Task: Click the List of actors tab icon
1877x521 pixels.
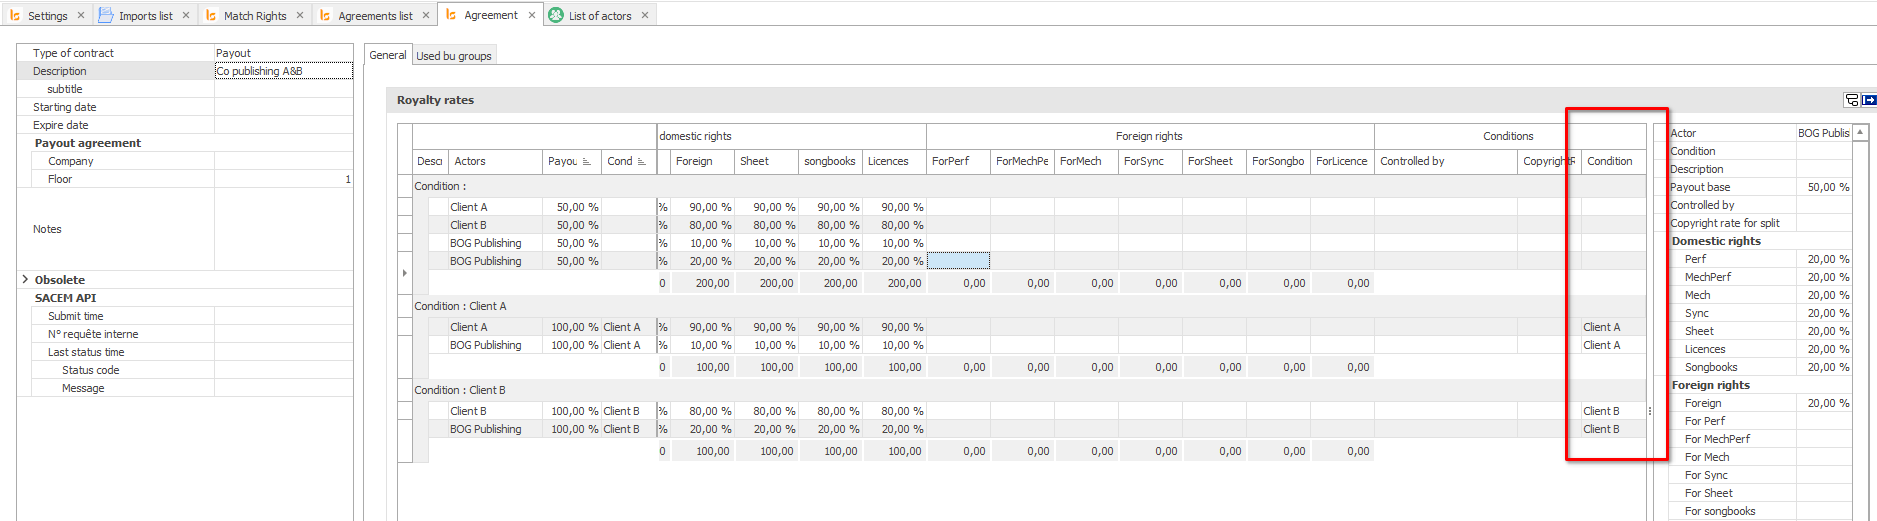Action: [556, 15]
